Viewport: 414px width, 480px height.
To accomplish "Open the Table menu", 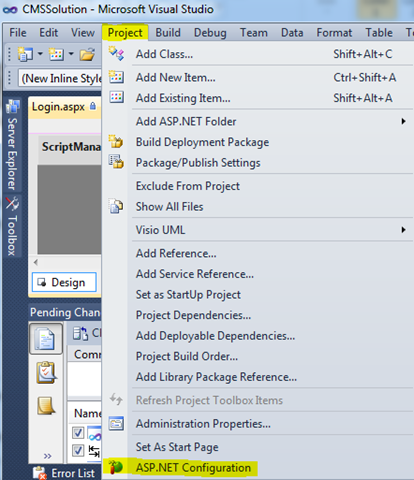I will click(379, 33).
